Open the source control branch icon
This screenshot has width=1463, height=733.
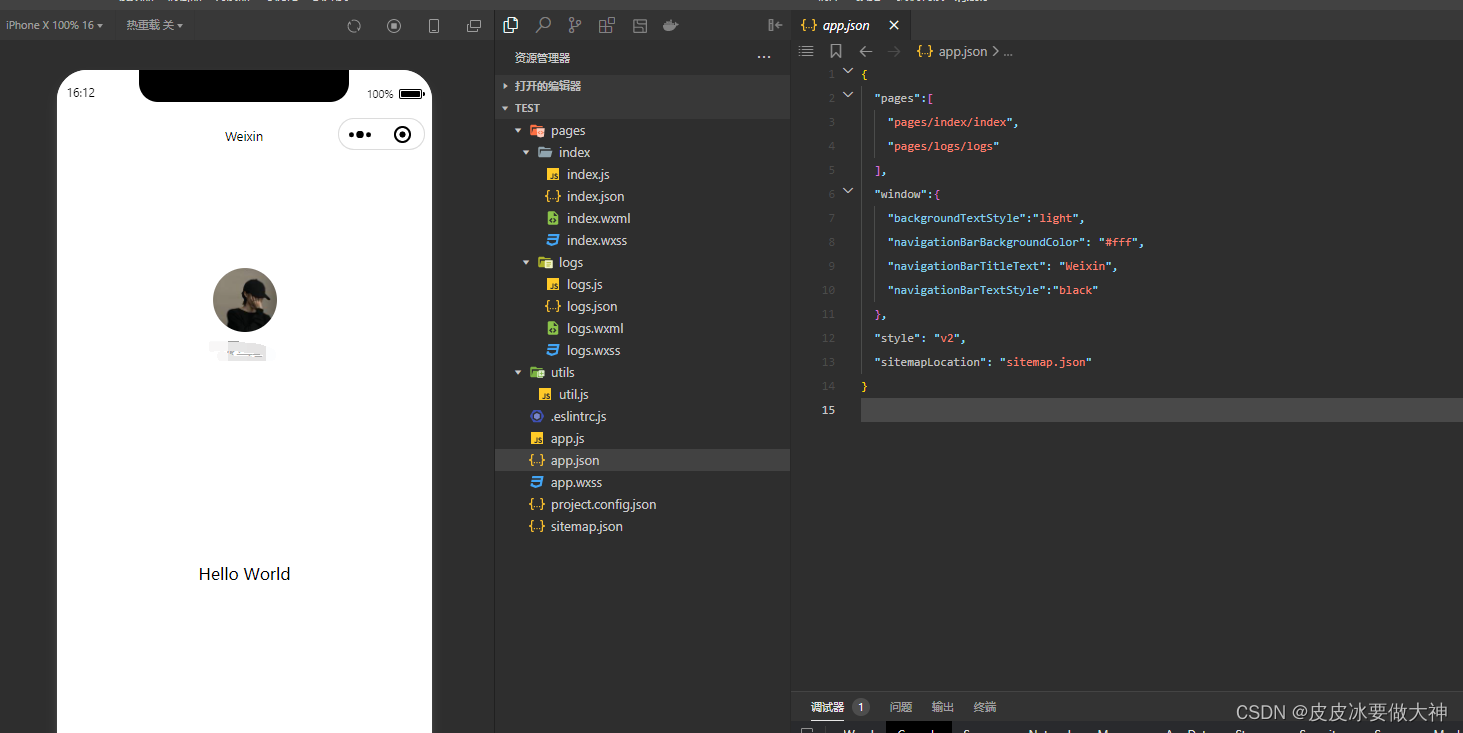pyautogui.click(x=575, y=25)
